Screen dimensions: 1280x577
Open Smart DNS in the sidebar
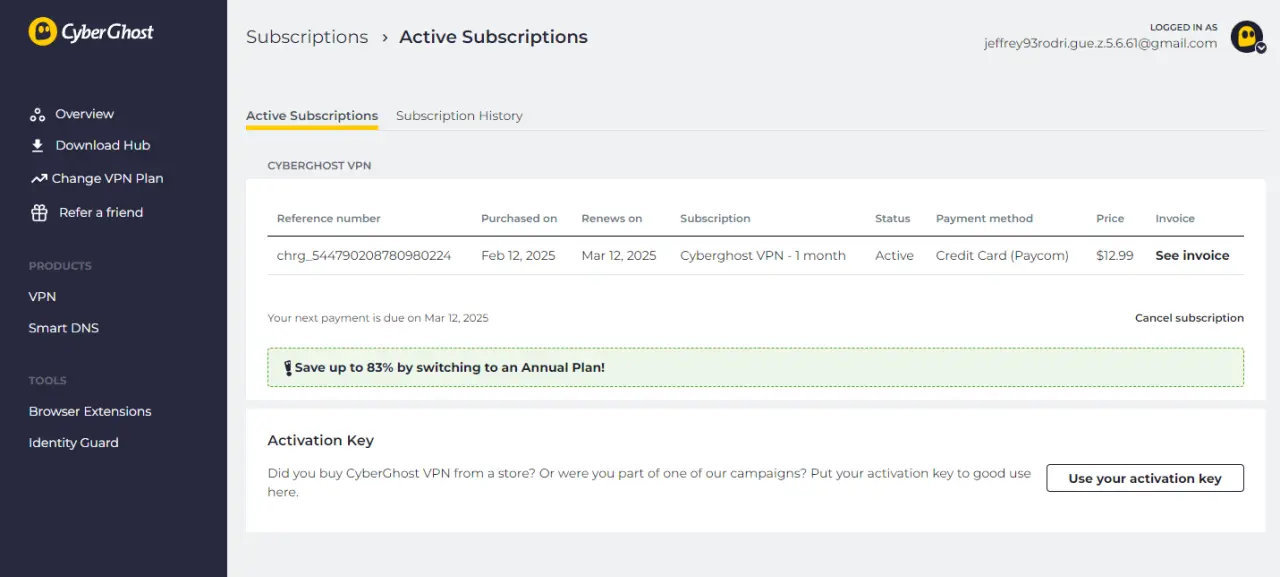64,328
